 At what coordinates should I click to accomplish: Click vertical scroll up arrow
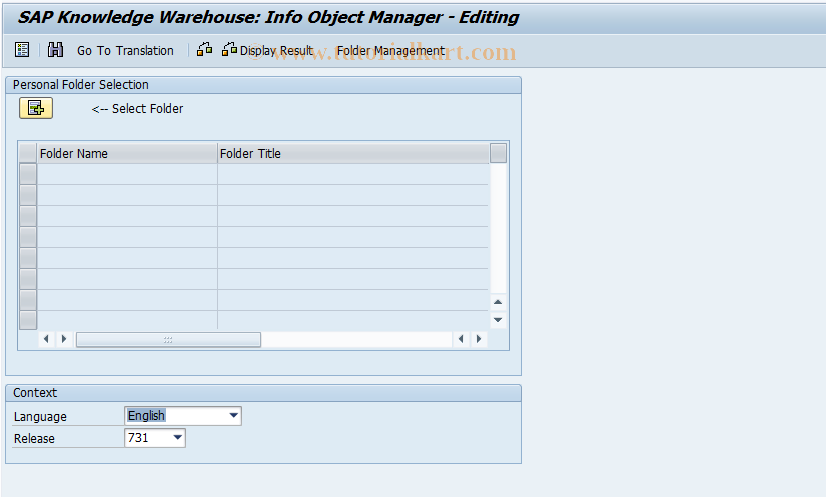click(x=498, y=302)
